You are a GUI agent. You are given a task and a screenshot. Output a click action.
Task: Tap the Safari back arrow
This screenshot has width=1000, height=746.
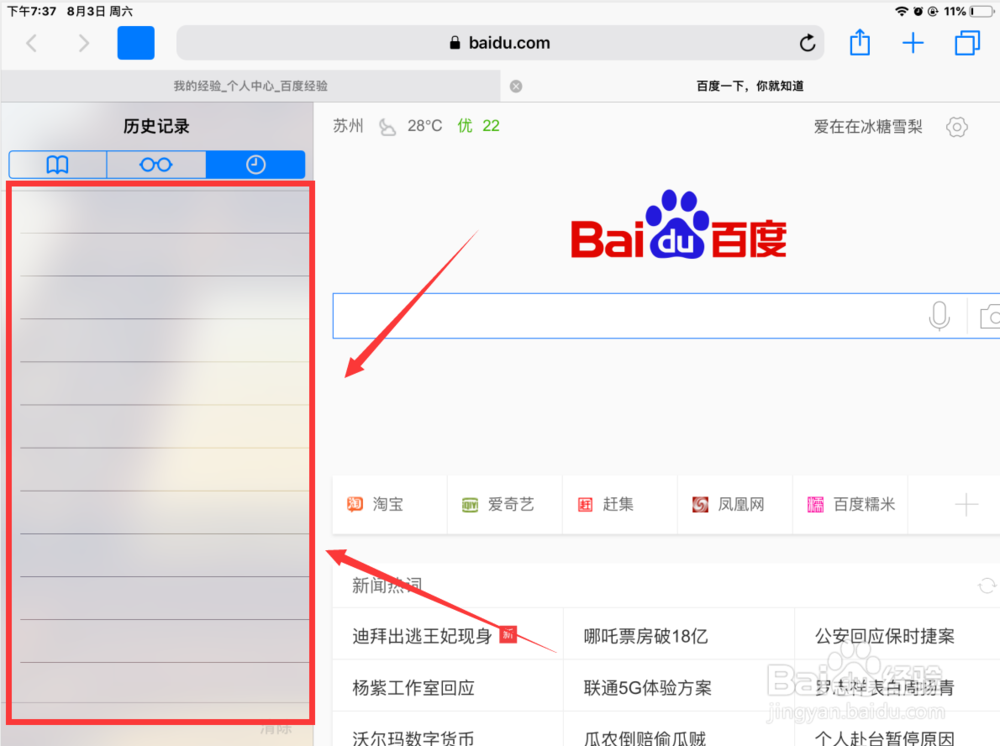[31, 43]
